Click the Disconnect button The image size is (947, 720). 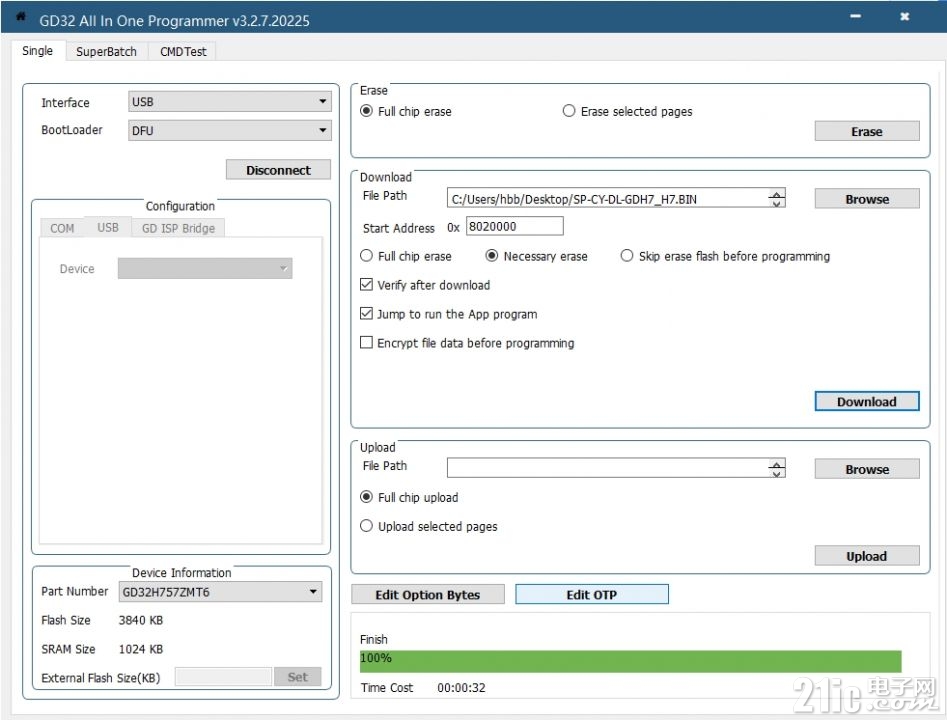[x=278, y=170]
